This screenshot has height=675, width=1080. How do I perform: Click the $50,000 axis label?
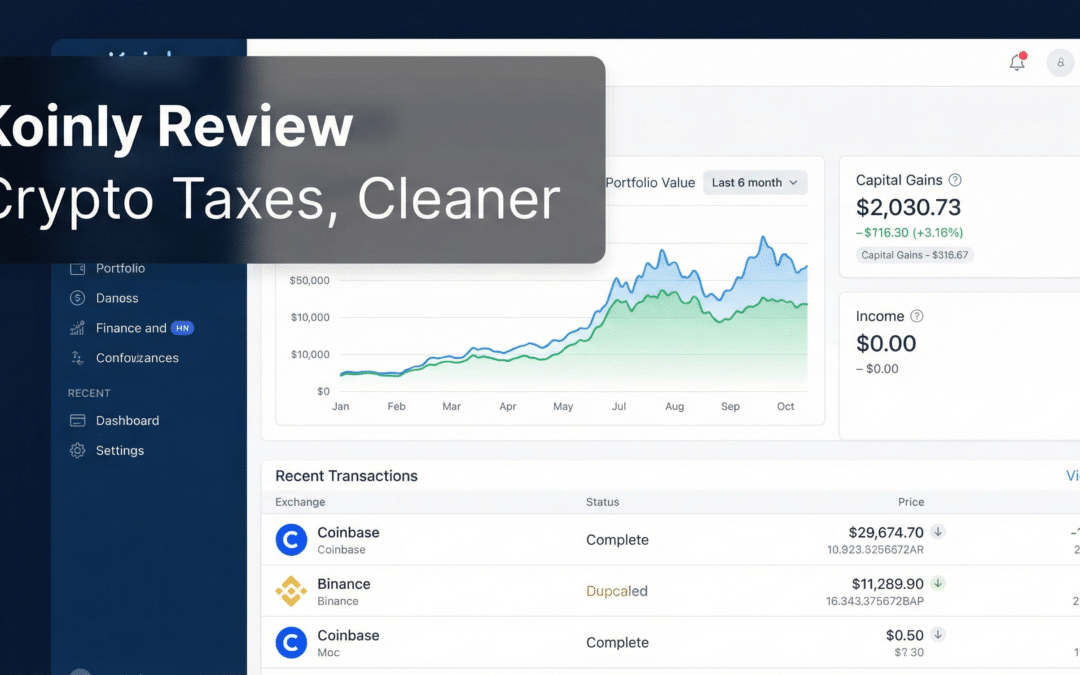click(x=309, y=280)
